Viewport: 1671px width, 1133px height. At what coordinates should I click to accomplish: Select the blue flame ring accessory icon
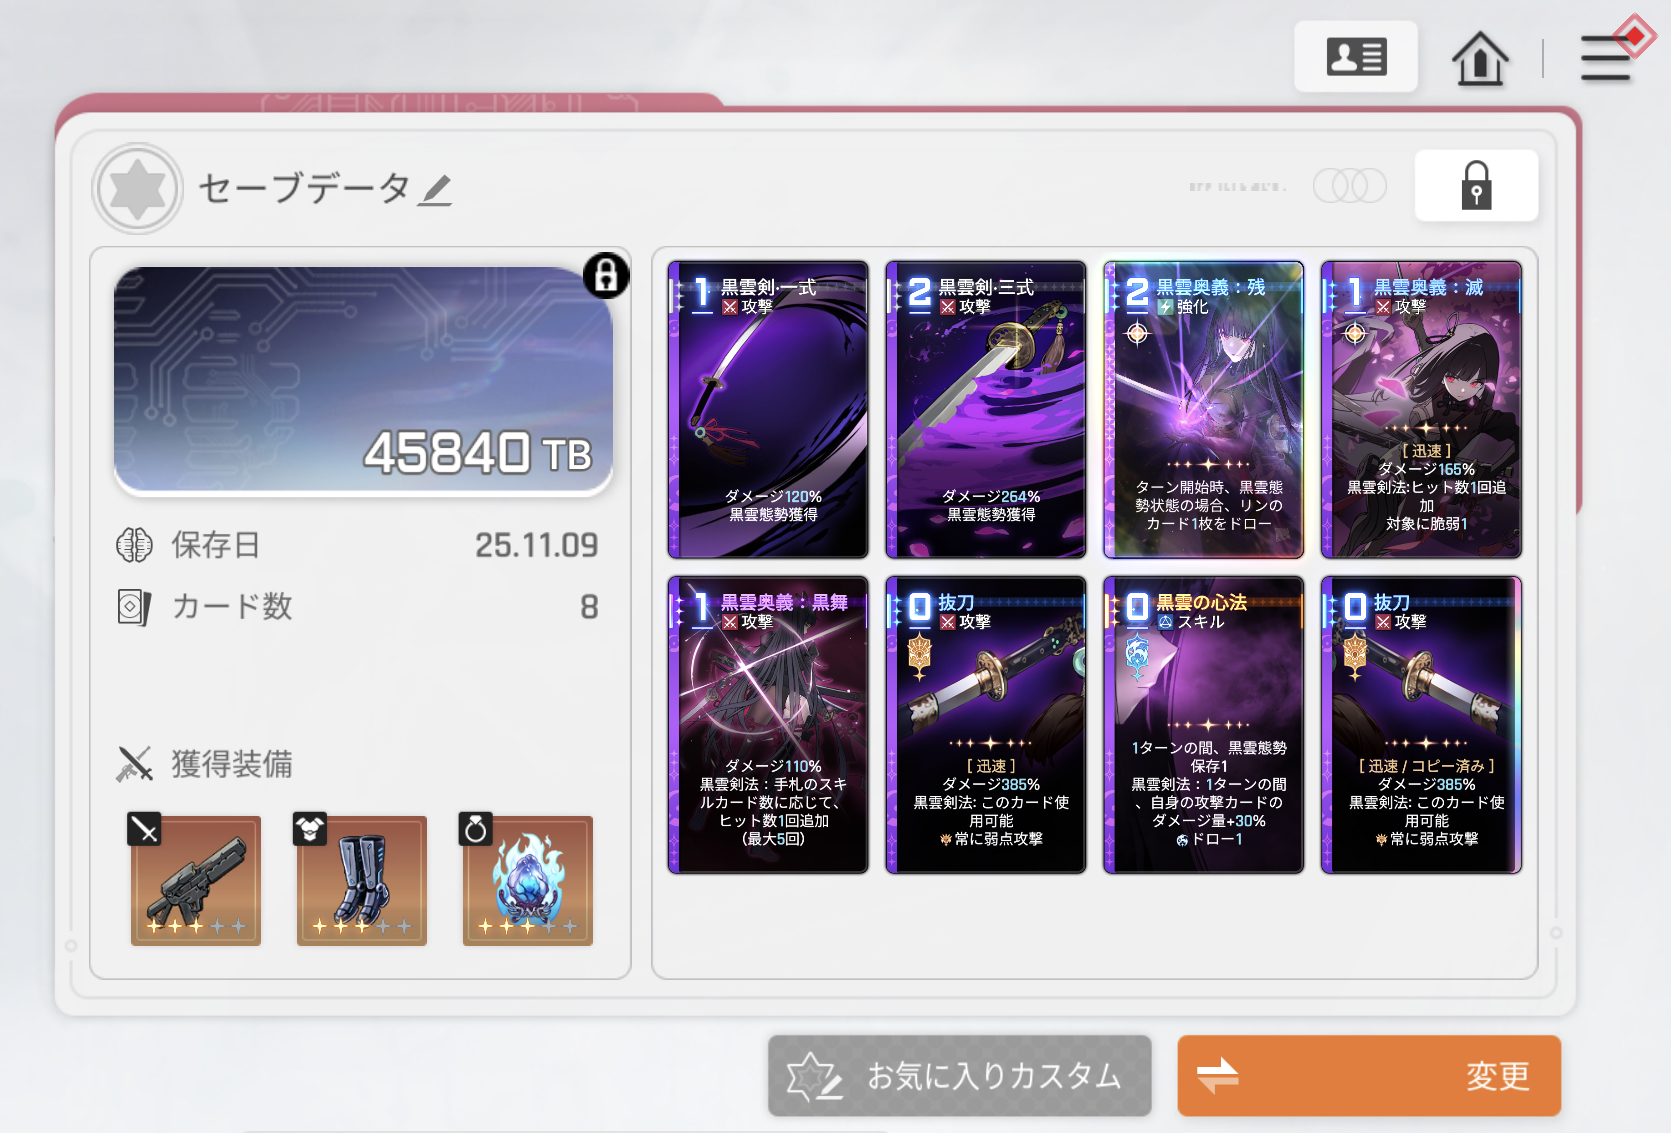point(527,879)
